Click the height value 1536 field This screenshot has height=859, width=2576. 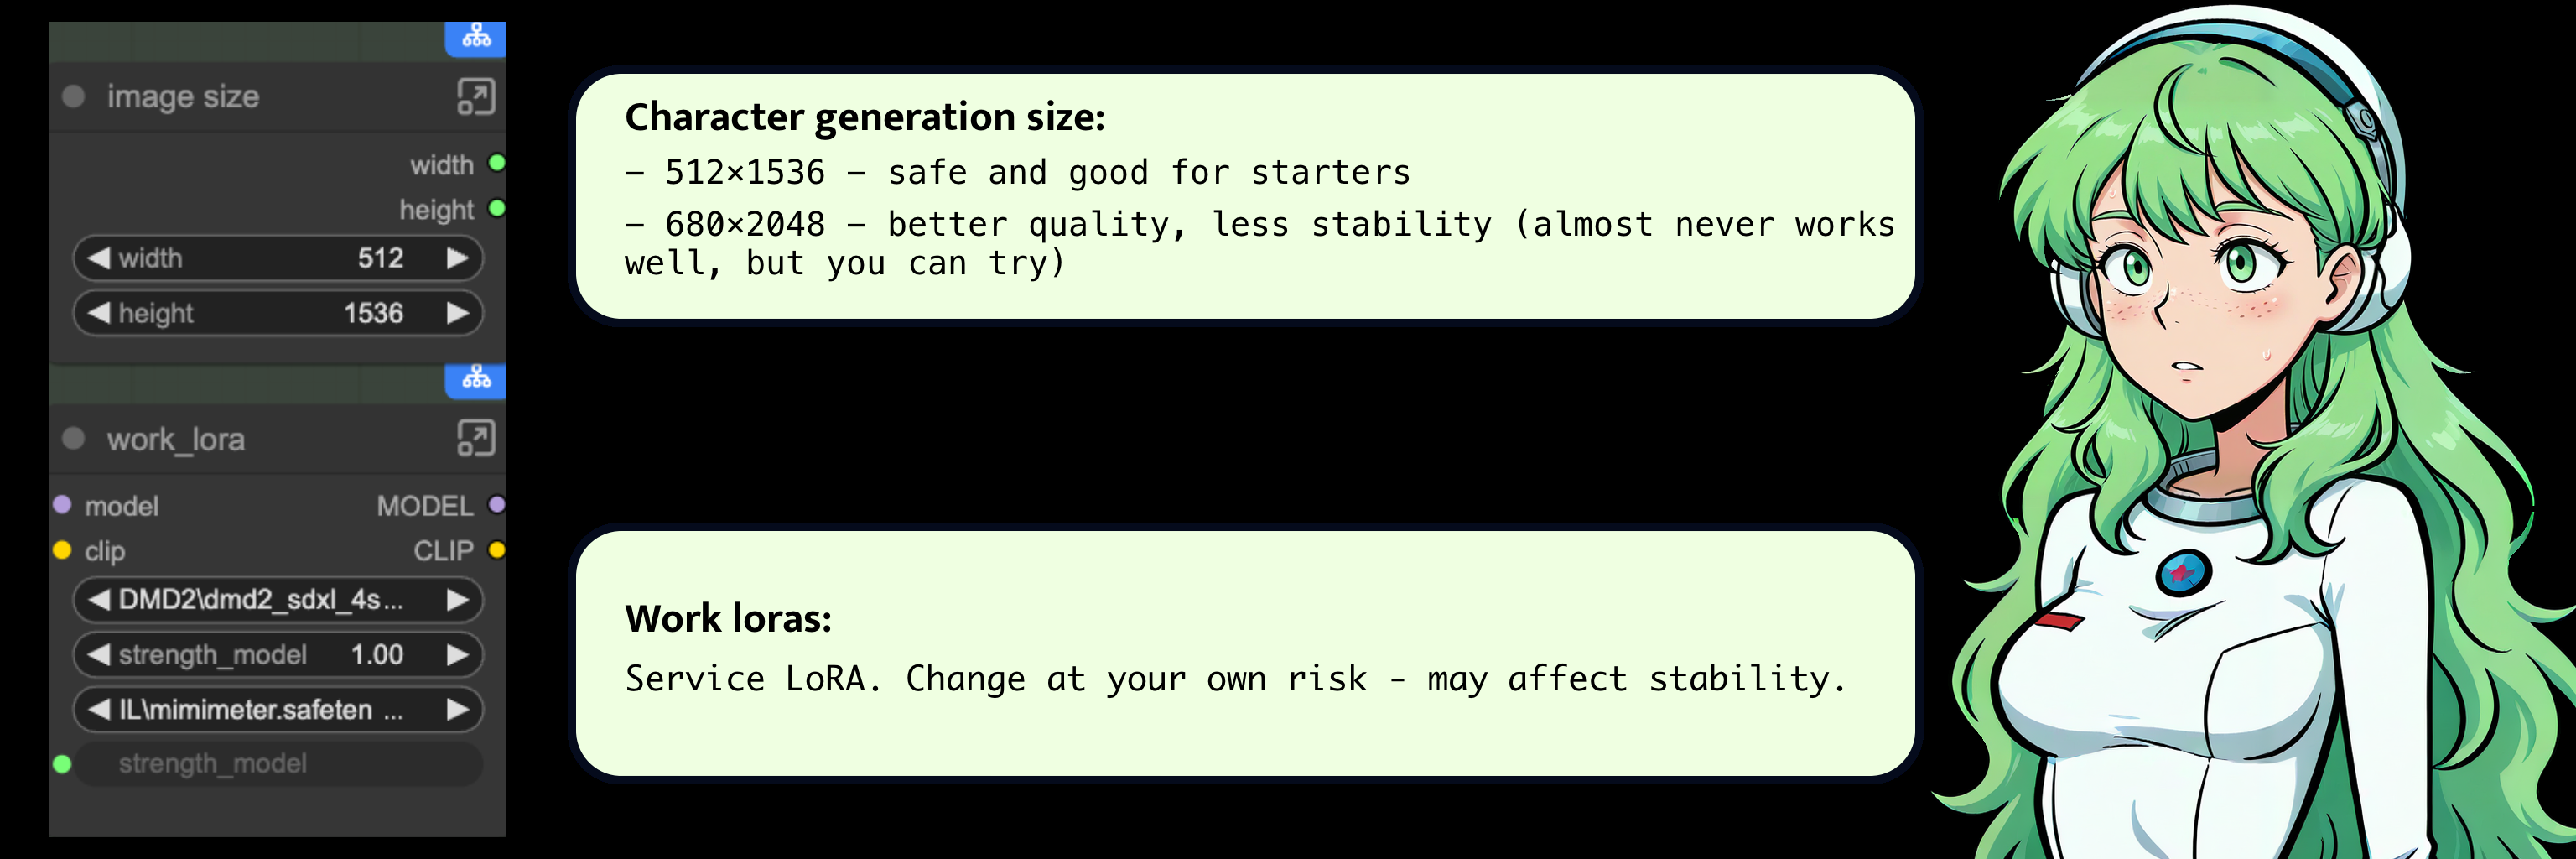pos(372,313)
